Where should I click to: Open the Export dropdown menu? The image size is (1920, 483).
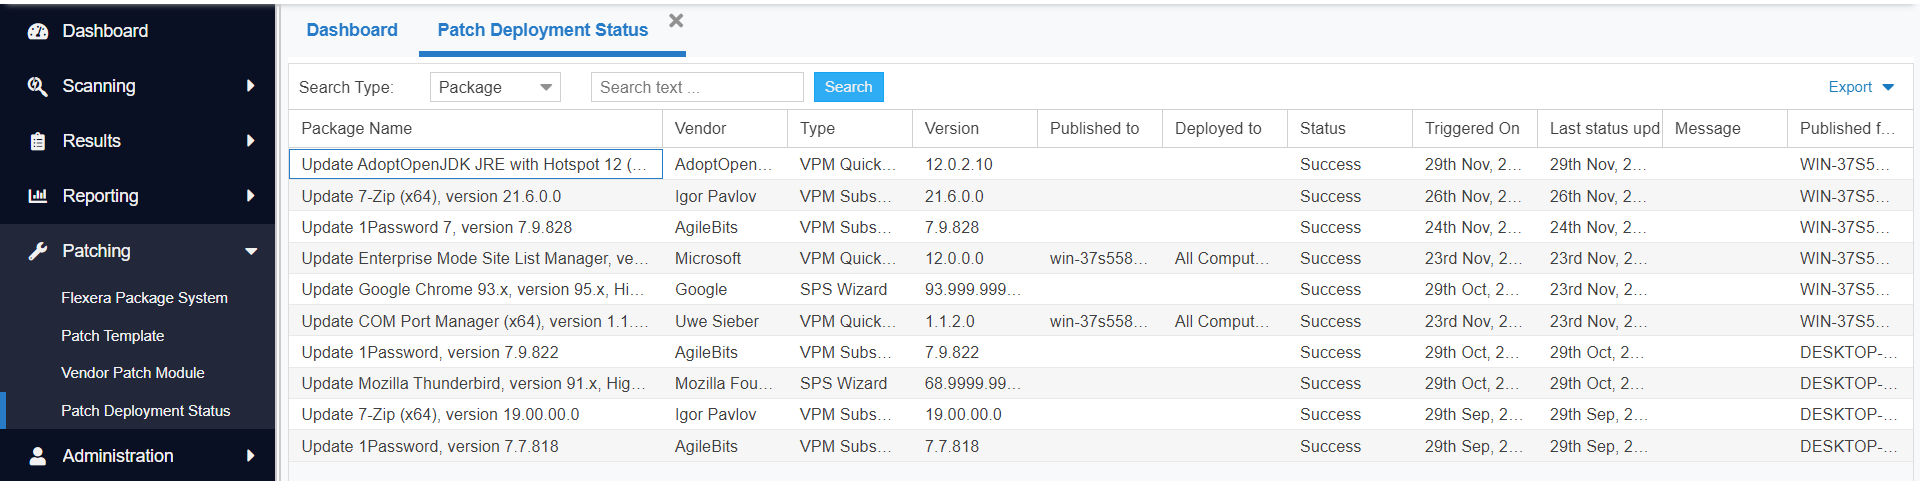[x=1860, y=87]
